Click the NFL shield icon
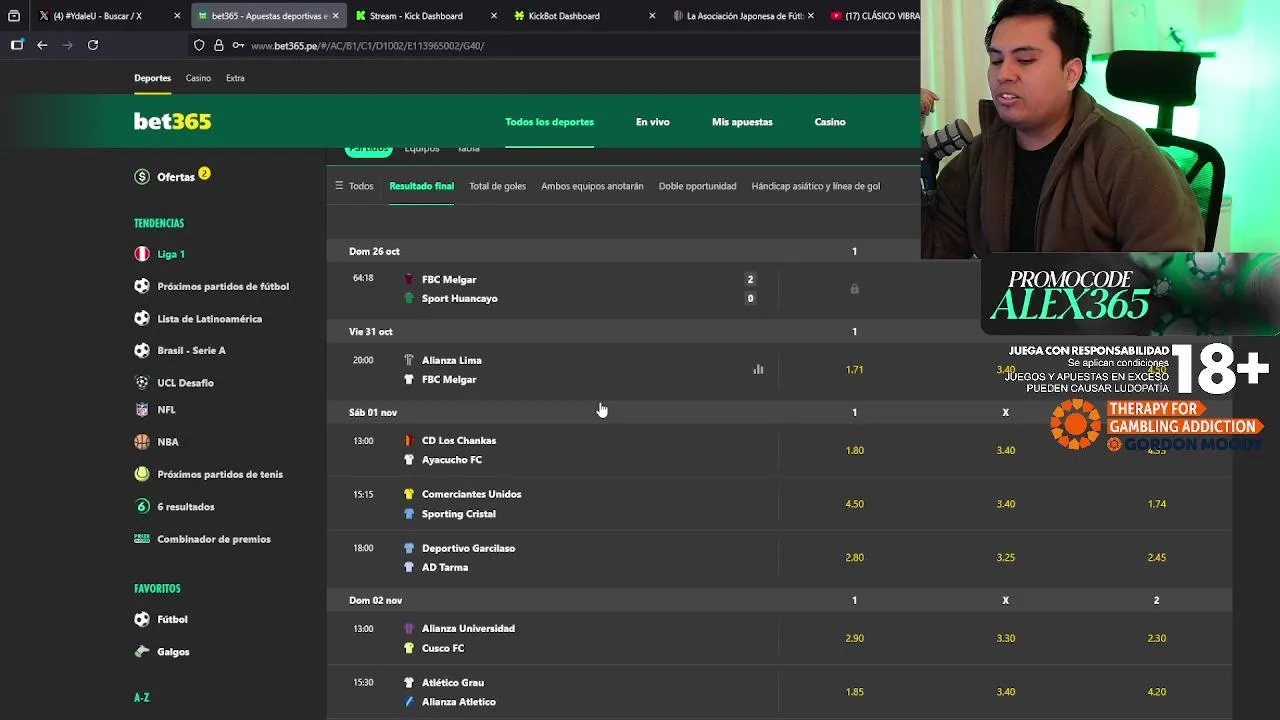 click(x=142, y=410)
